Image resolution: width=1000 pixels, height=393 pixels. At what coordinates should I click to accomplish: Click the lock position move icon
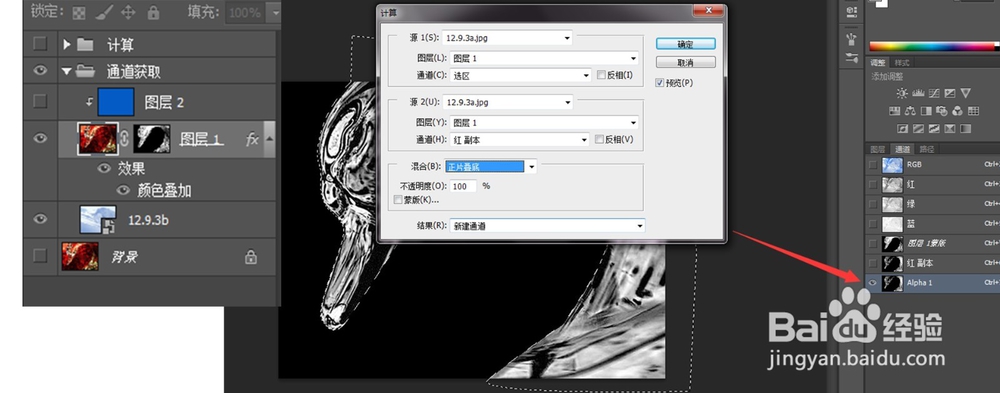click(x=128, y=12)
